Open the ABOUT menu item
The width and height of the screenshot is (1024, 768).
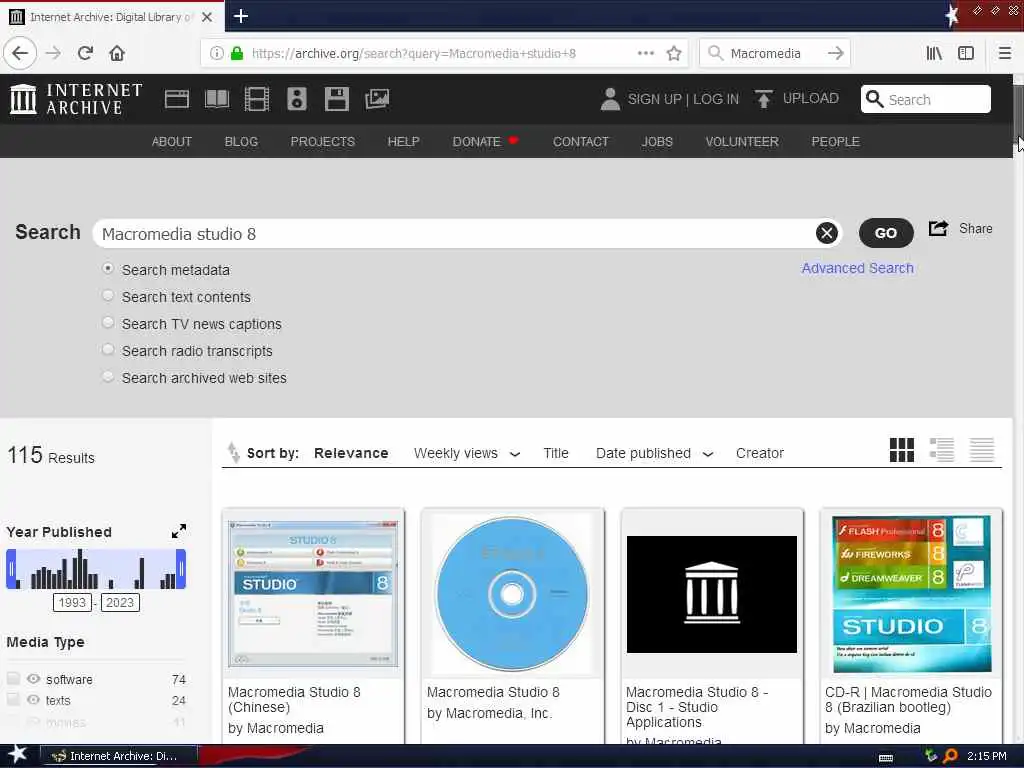point(172,142)
